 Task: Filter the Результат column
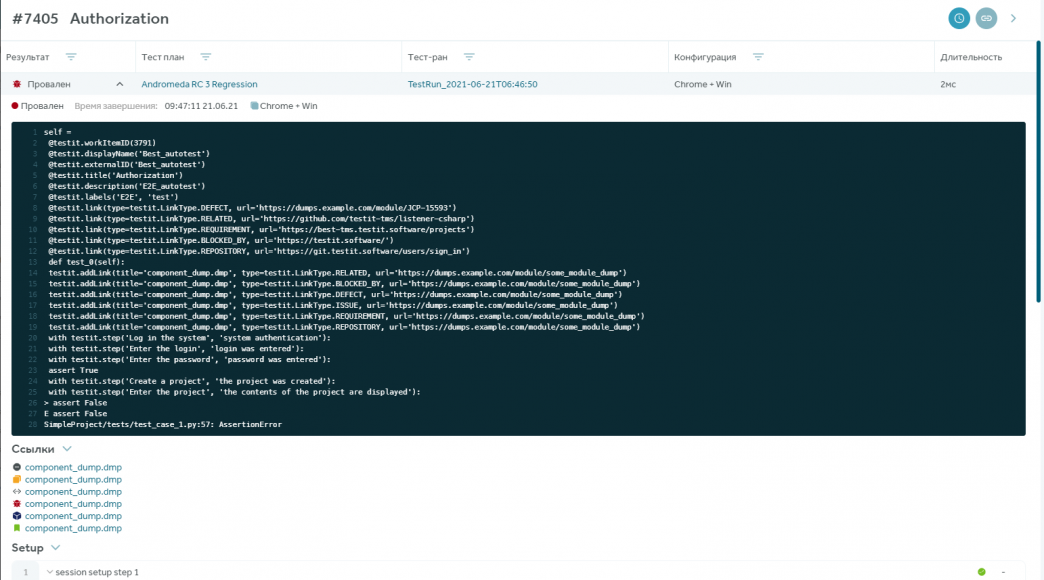[70, 57]
